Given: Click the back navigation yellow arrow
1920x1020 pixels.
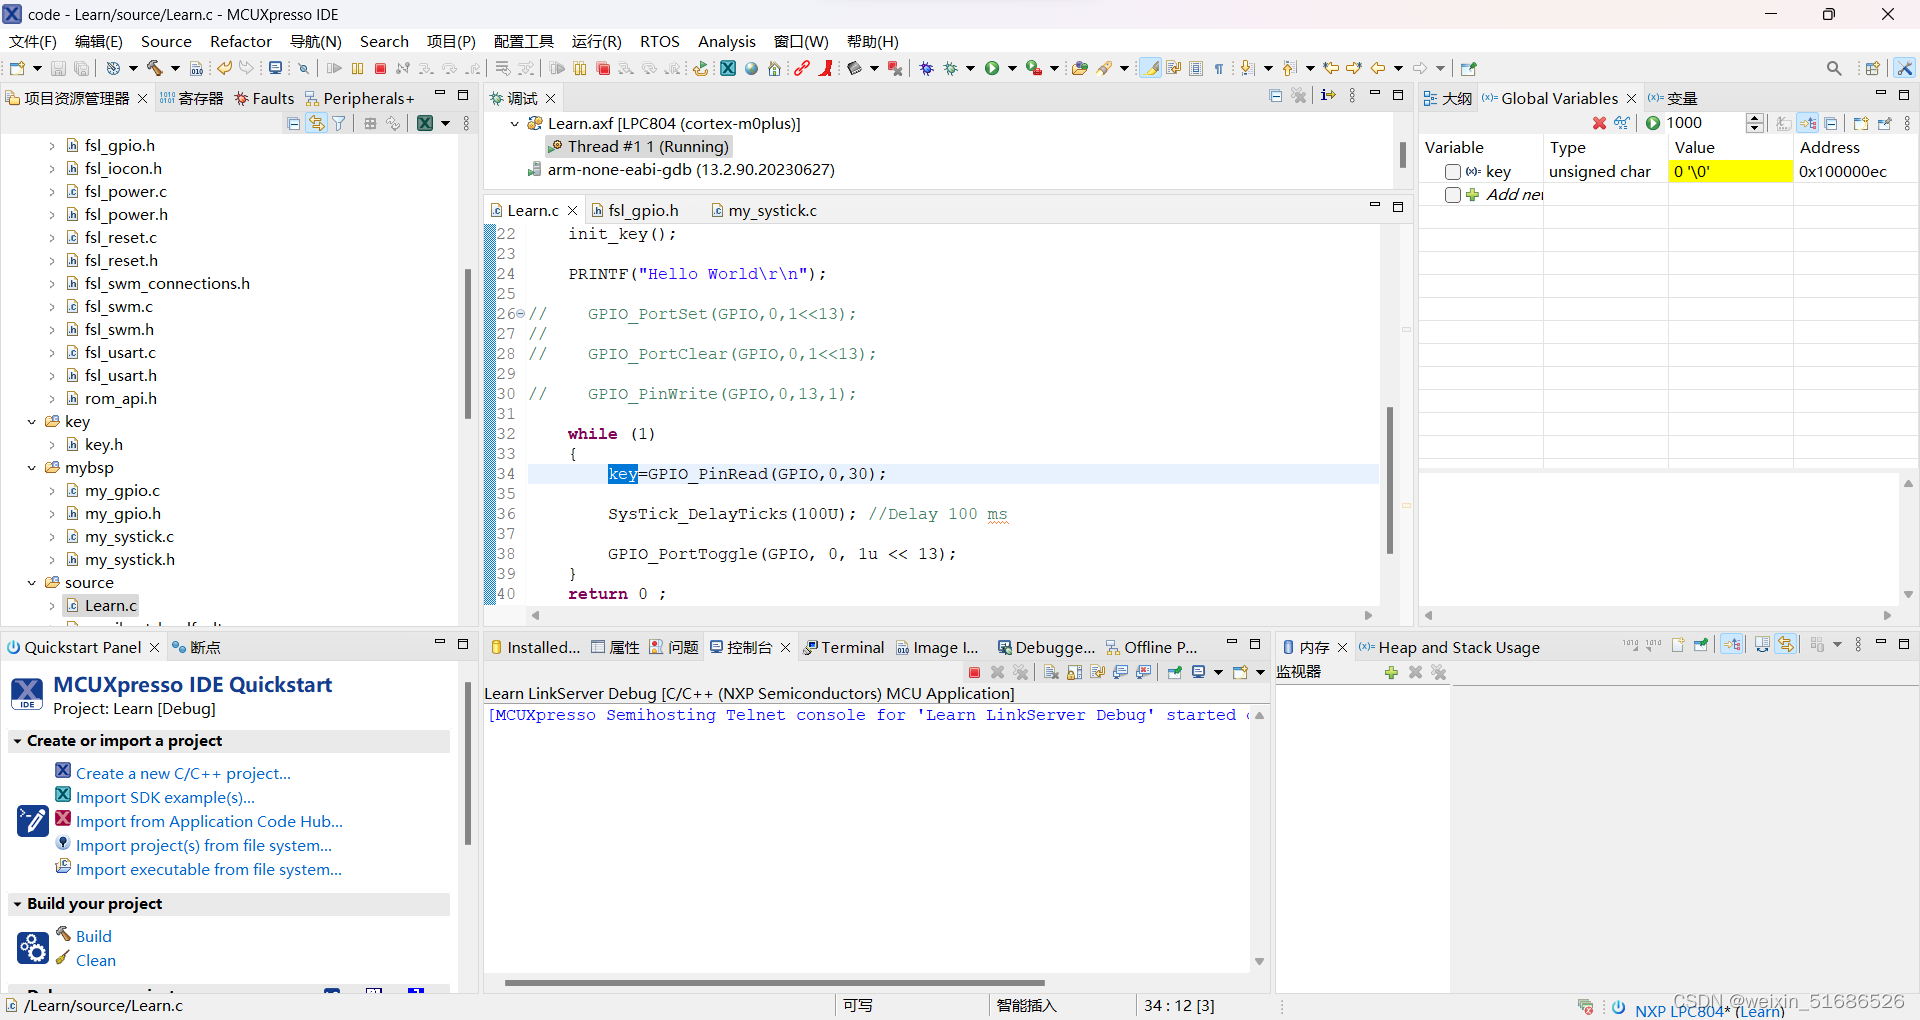Looking at the screenshot, I should coord(1378,68).
